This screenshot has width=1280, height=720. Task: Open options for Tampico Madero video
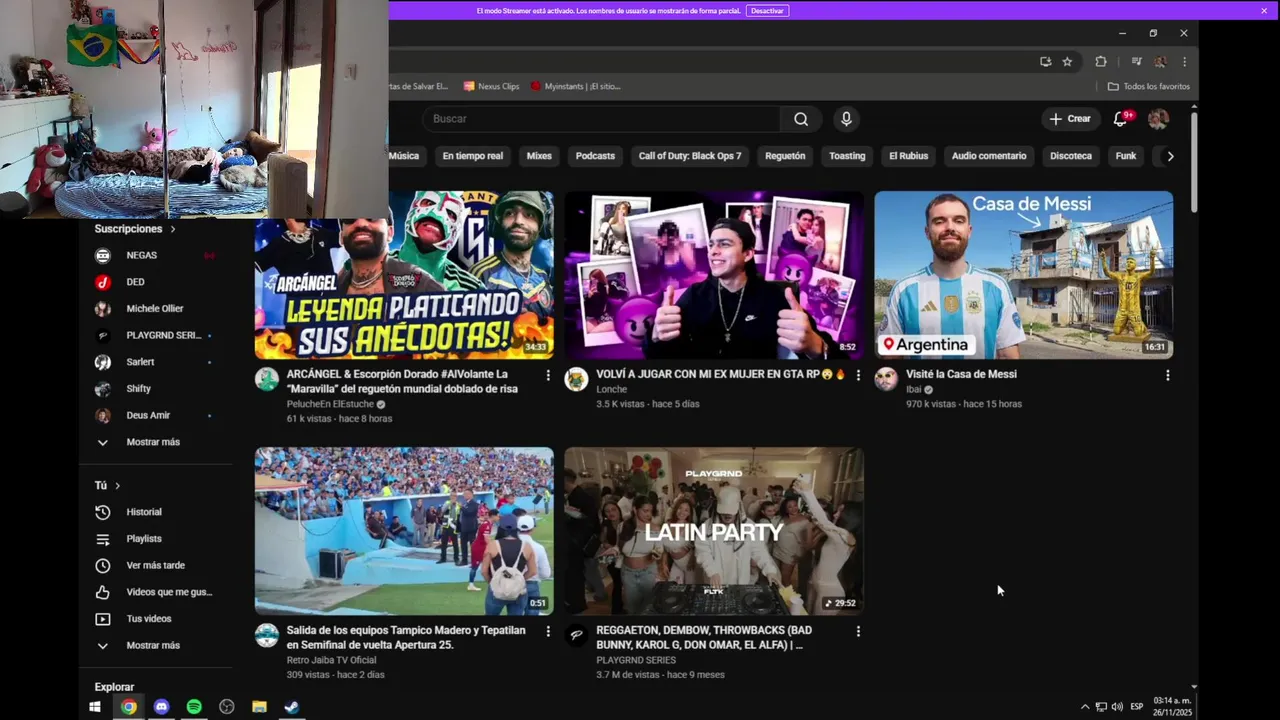[x=548, y=631]
